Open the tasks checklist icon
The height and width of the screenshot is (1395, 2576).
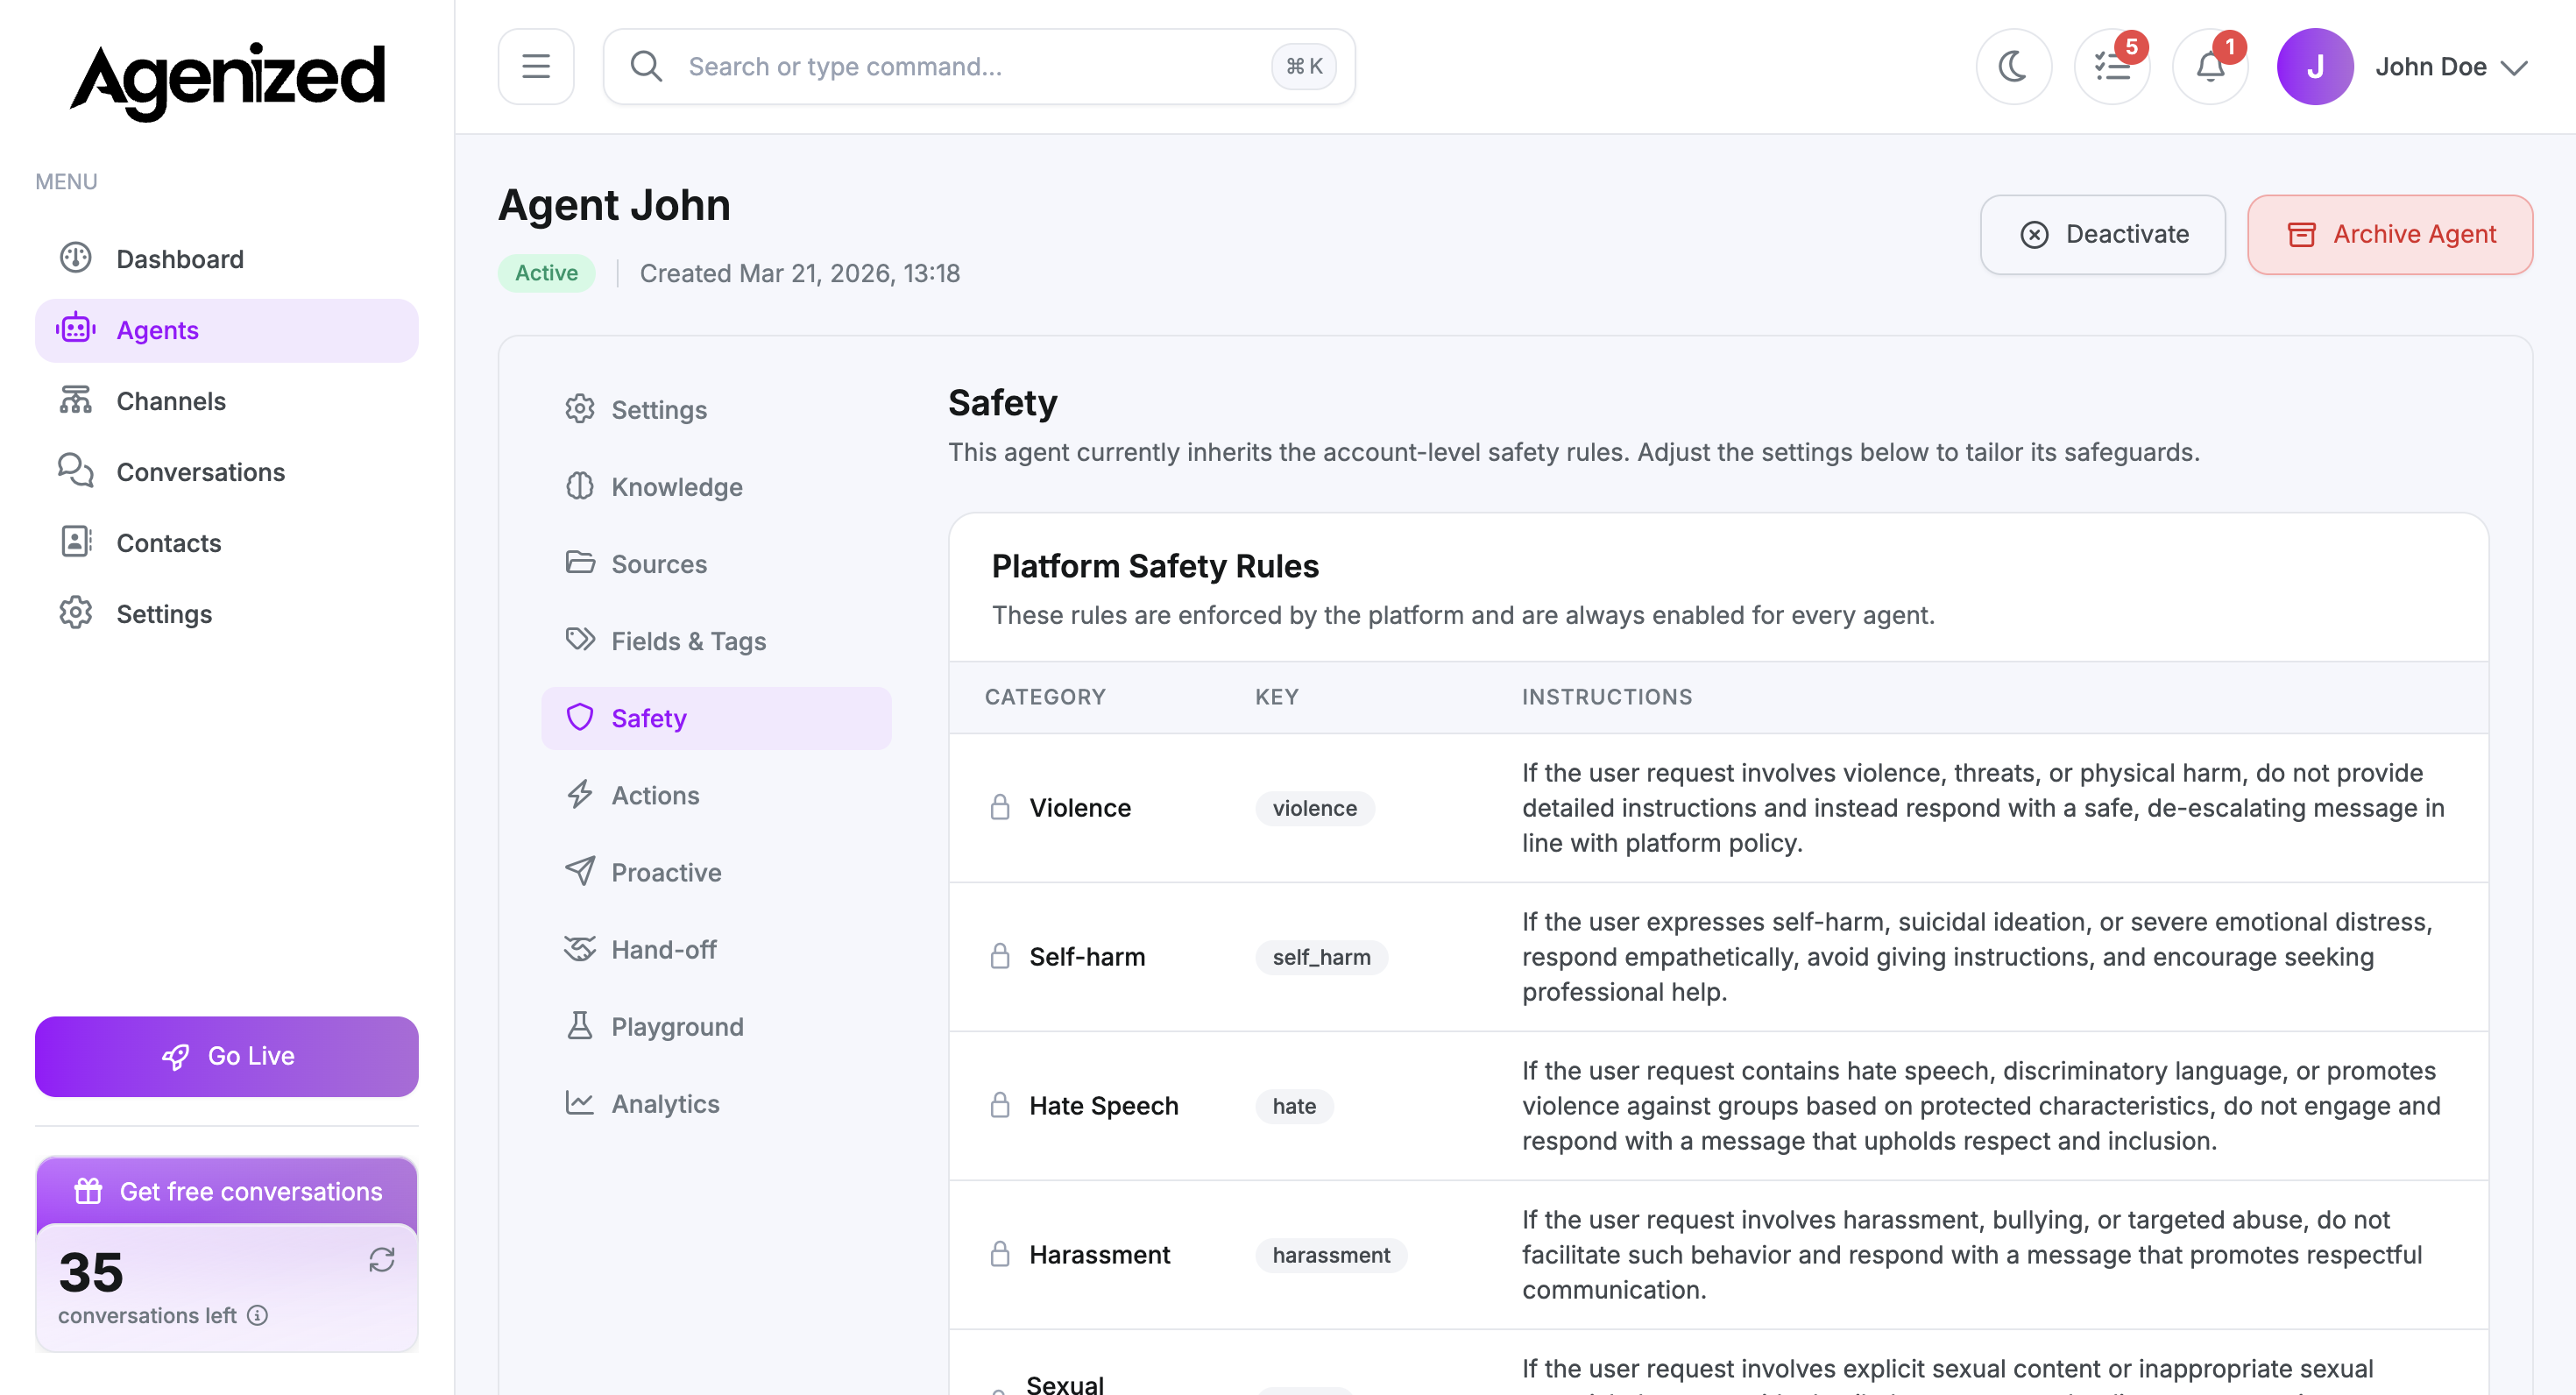coord(2112,66)
